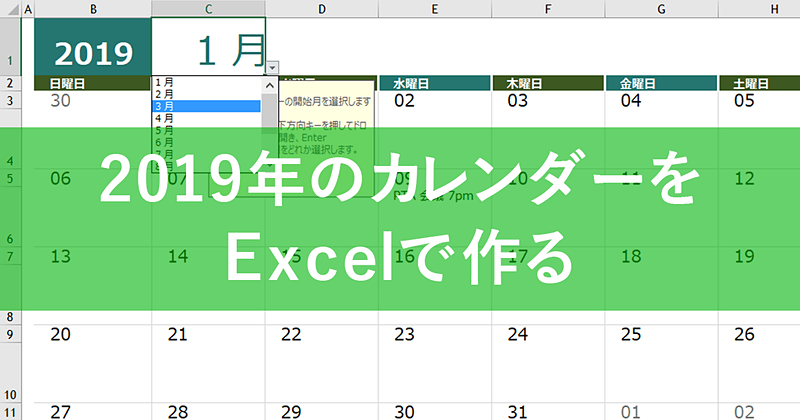Select the date cell 13

(x=93, y=256)
